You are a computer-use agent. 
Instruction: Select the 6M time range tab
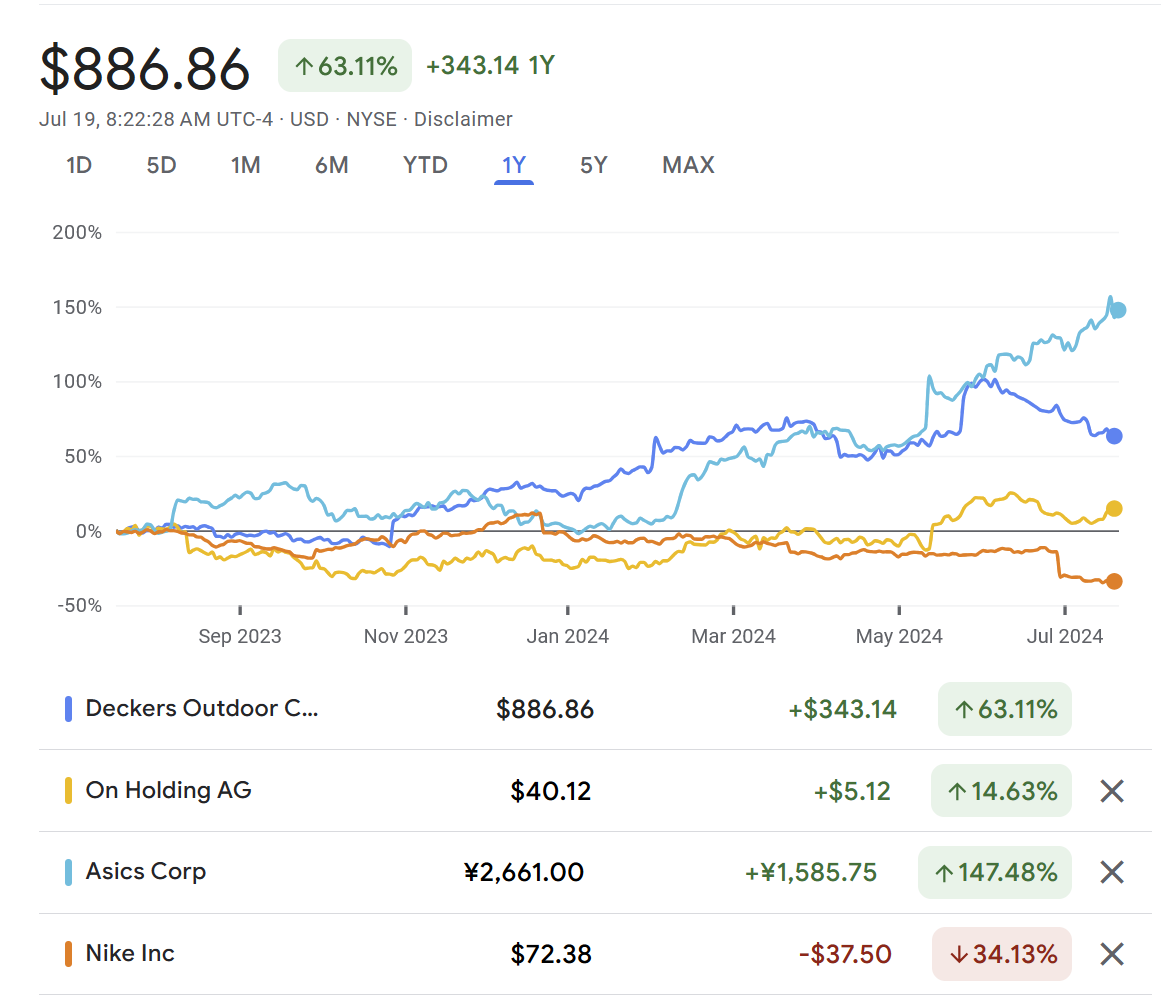(332, 165)
